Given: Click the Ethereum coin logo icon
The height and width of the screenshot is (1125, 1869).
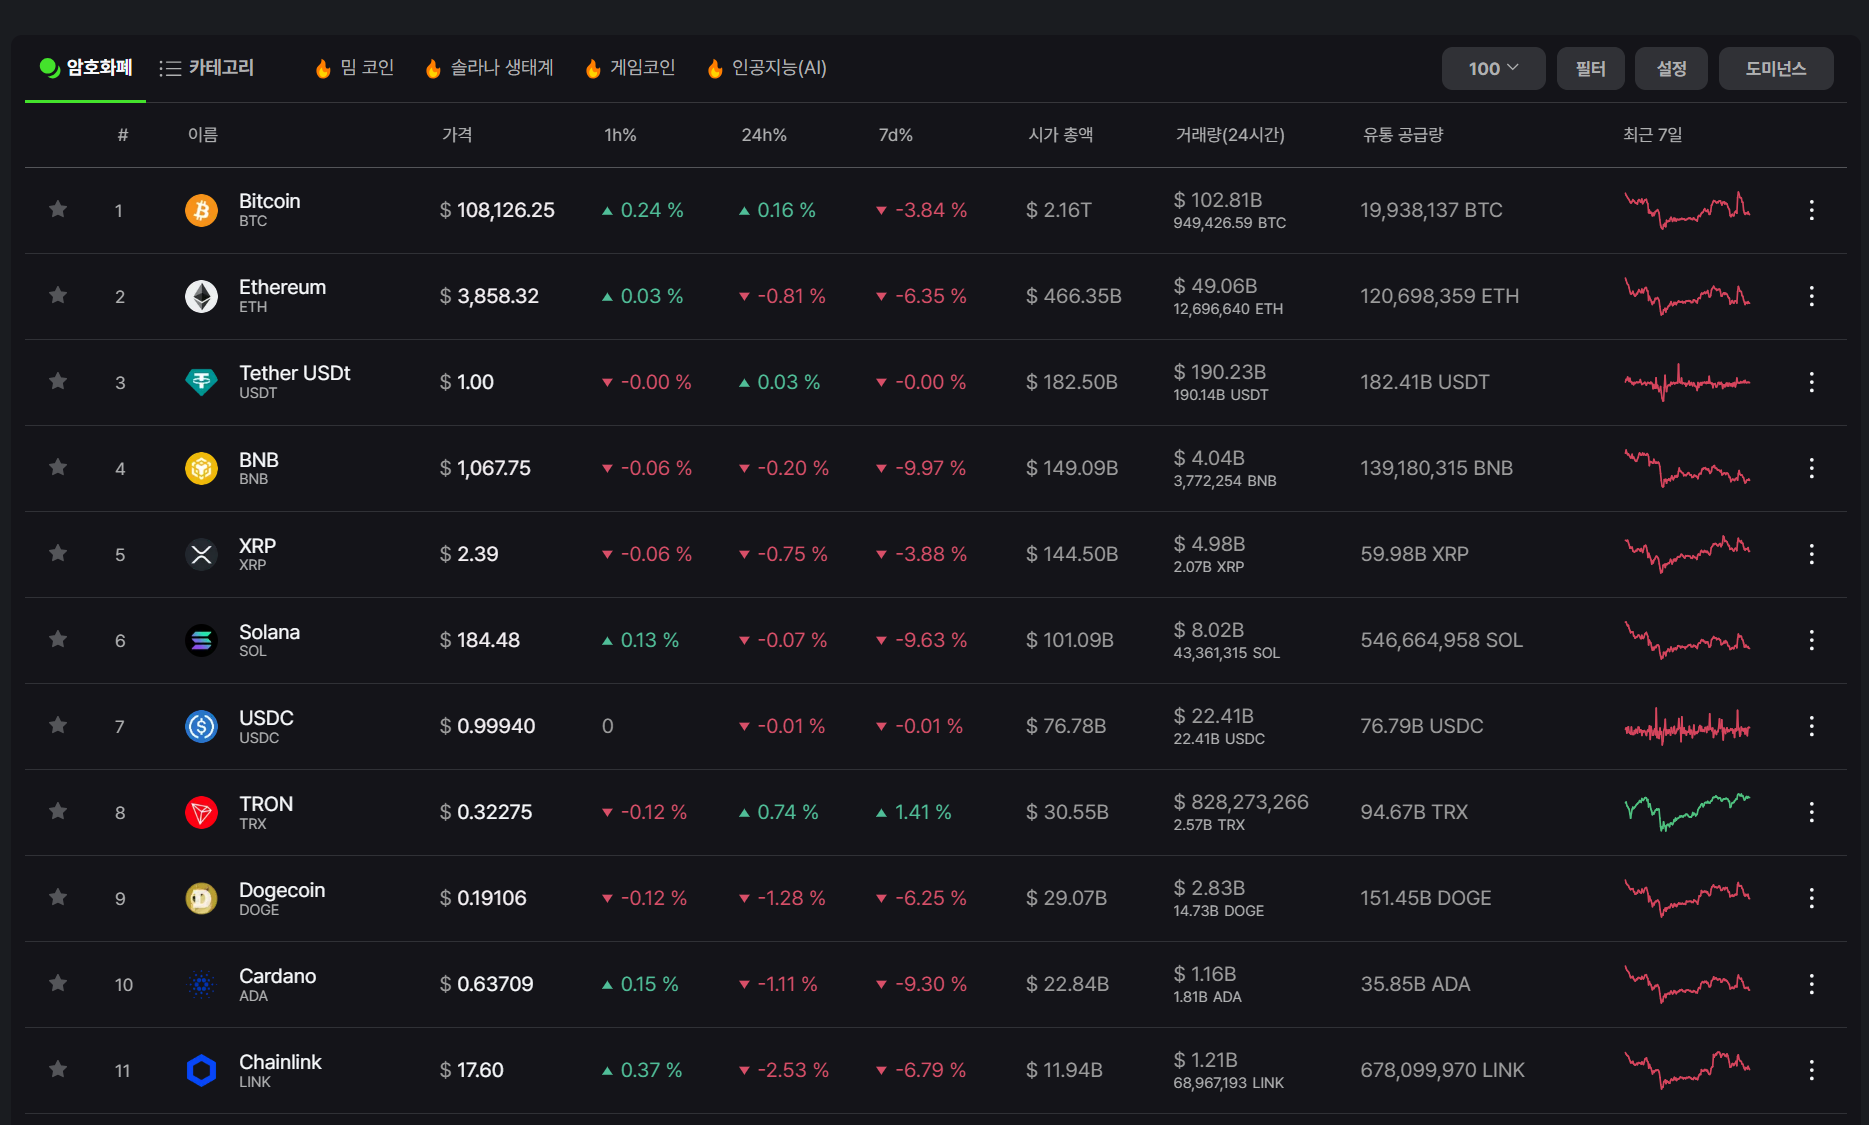Looking at the screenshot, I should click(x=201, y=296).
